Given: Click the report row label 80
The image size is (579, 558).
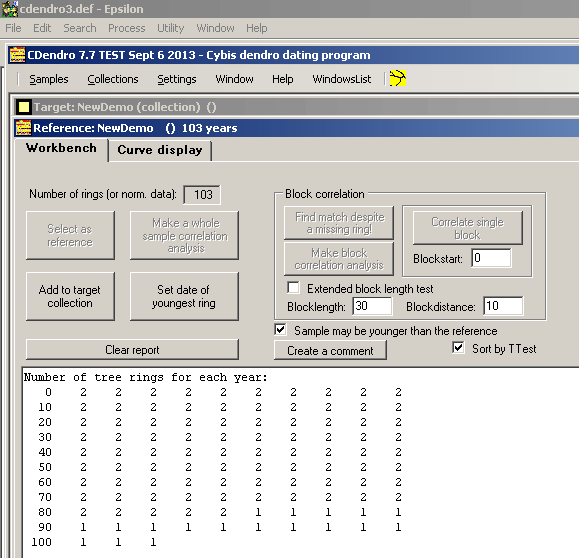Looking at the screenshot, I should 45,512.
